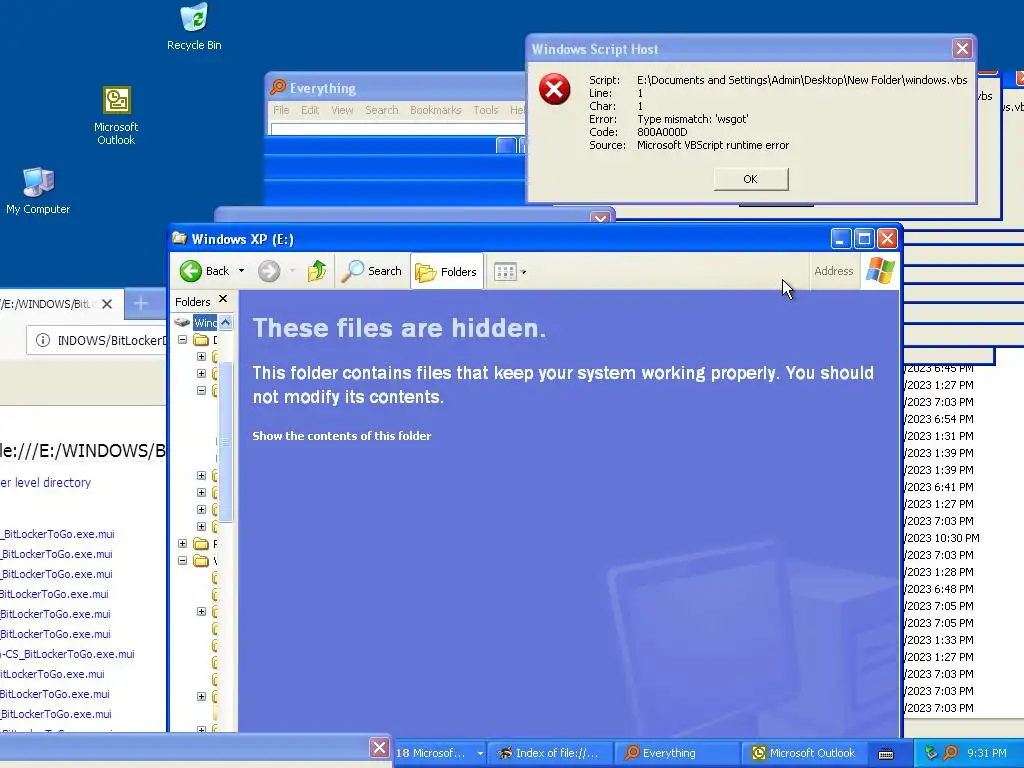This screenshot has height=768, width=1024.
Task: Open the Microsoft Outlook desktop shortcut
Action: coord(116,116)
